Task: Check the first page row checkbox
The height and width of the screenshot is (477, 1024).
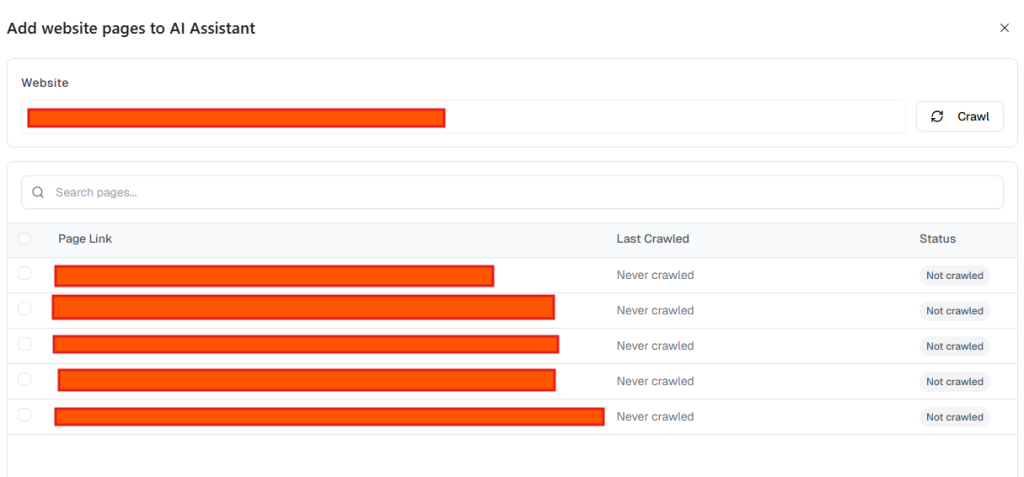Action: point(24,274)
